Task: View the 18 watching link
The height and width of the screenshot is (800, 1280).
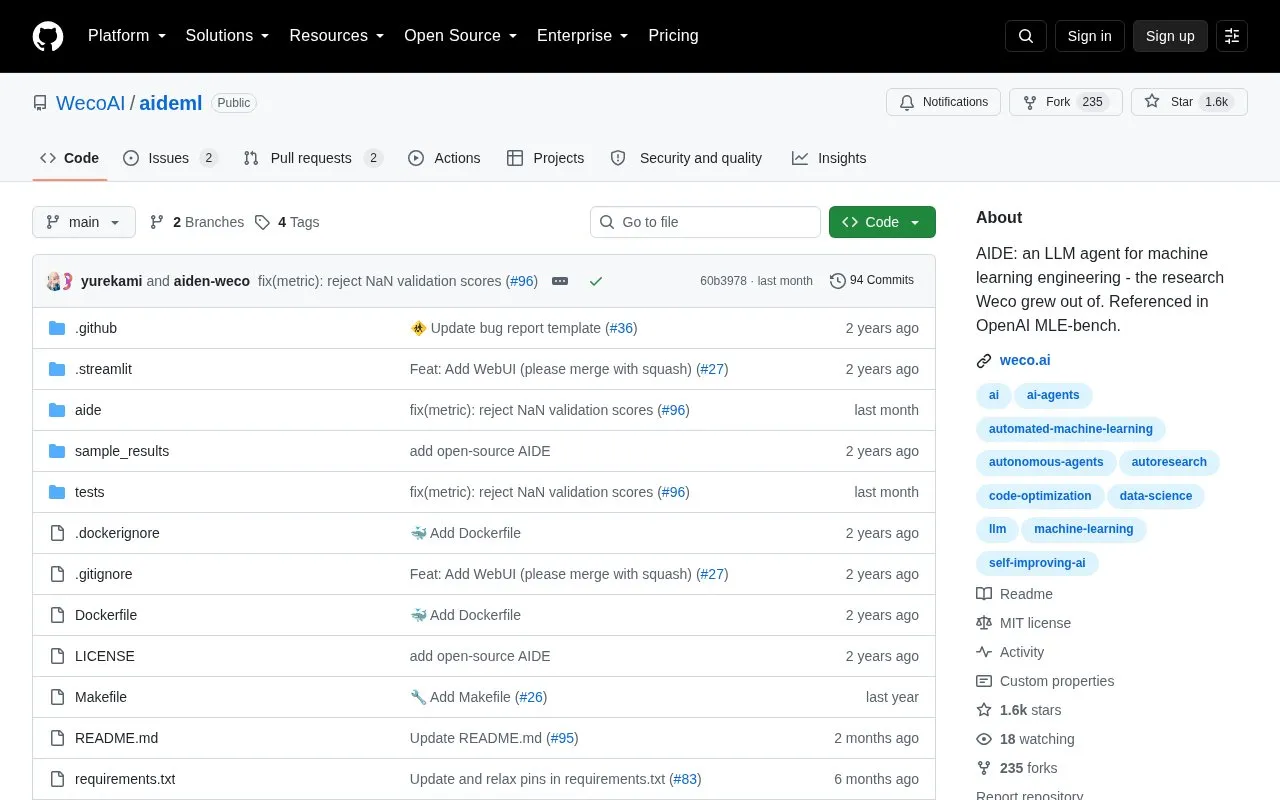Action: pyautogui.click(x=1025, y=739)
